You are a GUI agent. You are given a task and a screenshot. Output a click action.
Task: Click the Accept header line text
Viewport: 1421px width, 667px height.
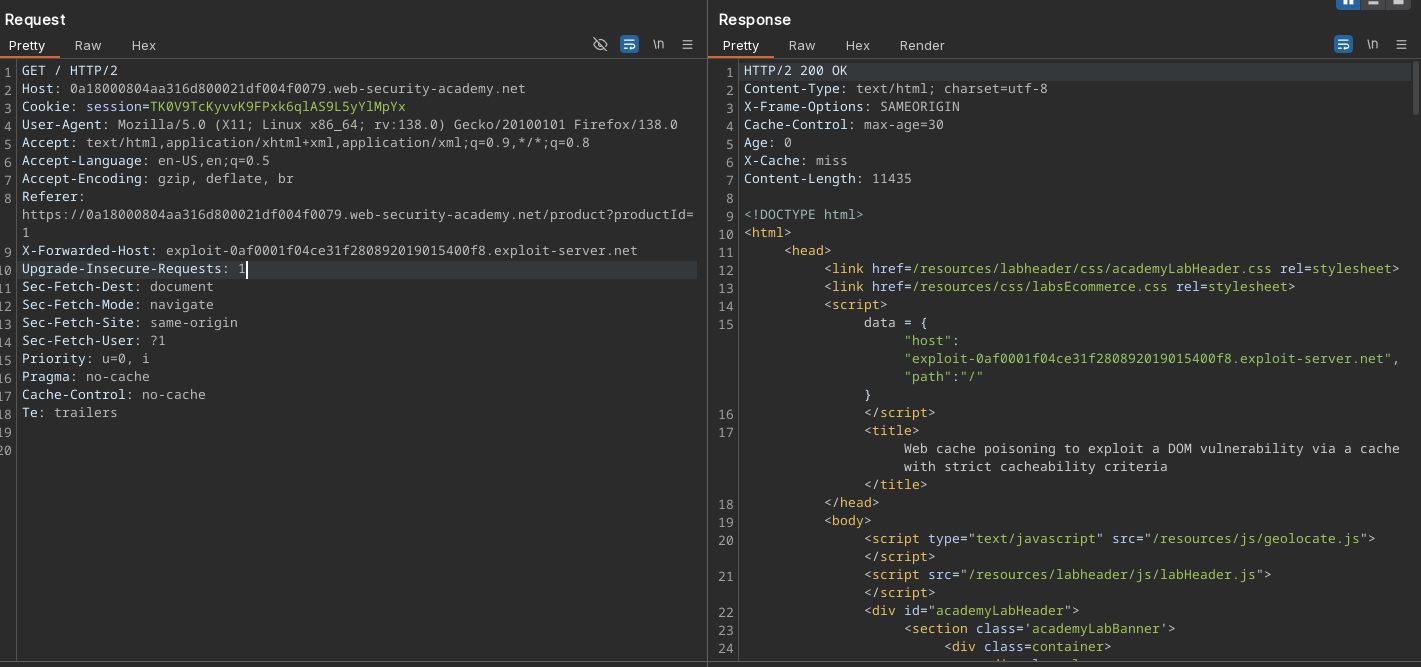click(x=306, y=142)
